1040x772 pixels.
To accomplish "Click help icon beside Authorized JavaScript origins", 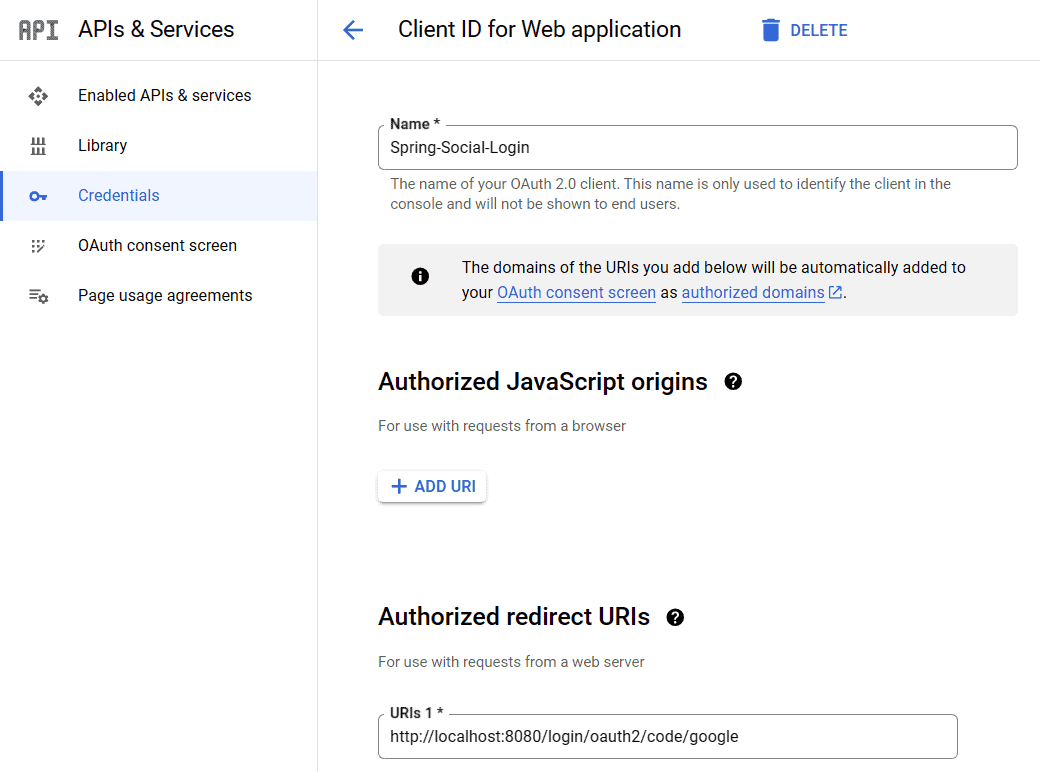I will click(733, 381).
